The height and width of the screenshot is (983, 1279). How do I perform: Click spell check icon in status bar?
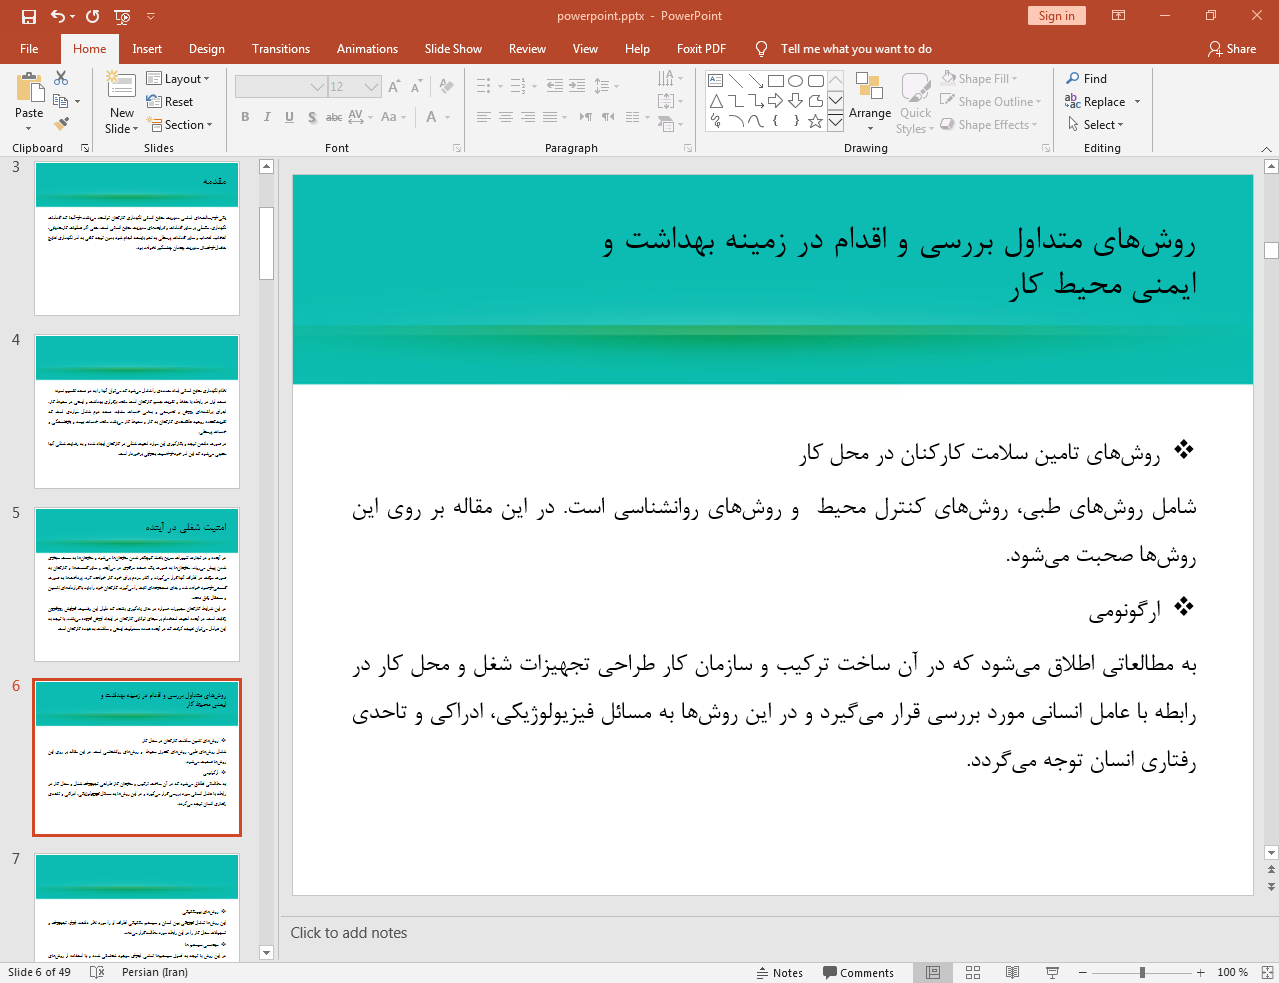(x=97, y=972)
